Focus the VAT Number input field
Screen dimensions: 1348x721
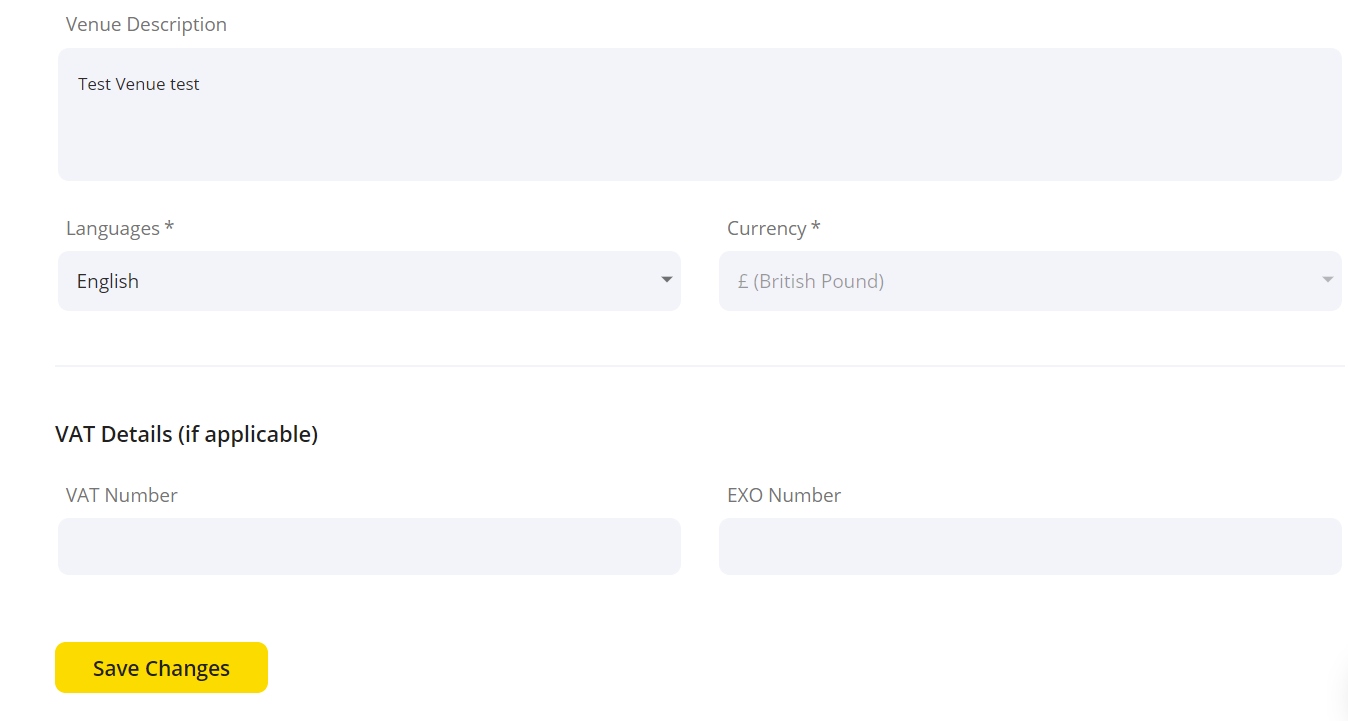(x=369, y=546)
